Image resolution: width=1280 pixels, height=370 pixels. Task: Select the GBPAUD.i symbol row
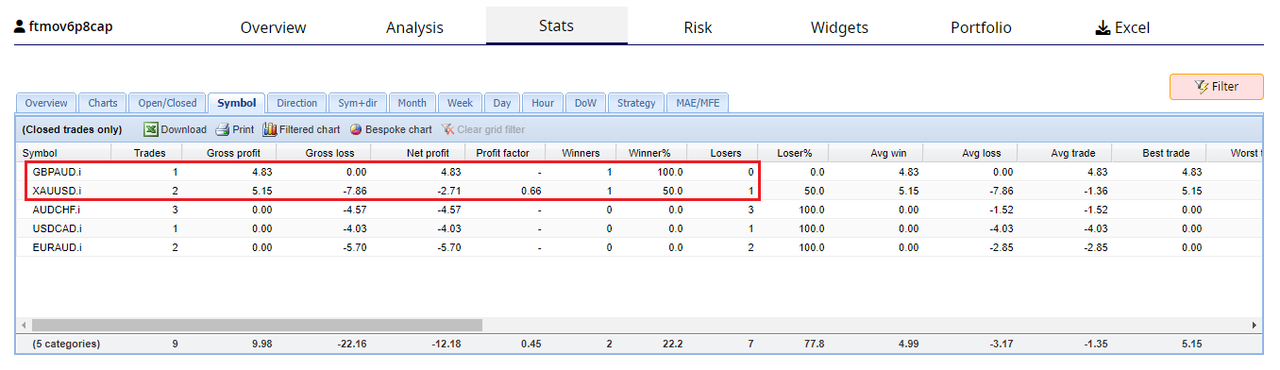[640, 172]
